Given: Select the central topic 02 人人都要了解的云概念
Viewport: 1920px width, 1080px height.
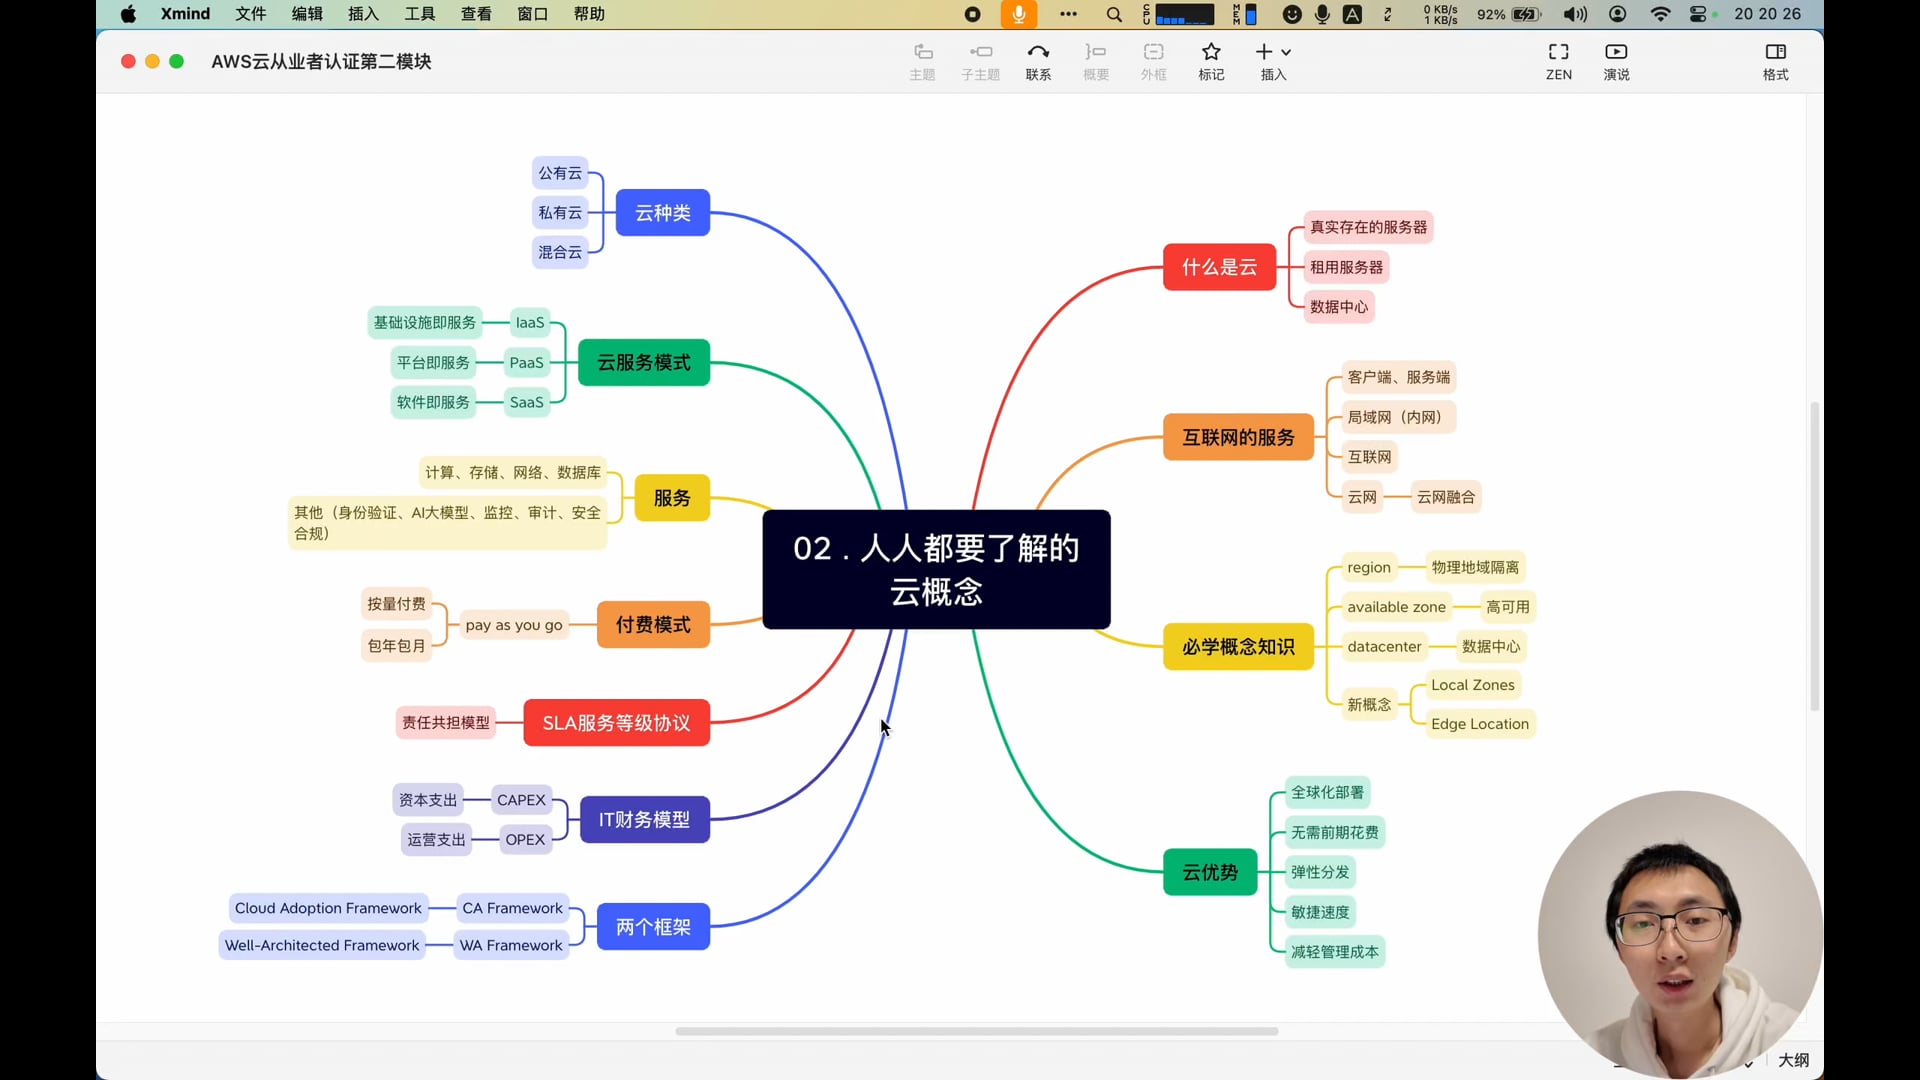Looking at the screenshot, I should (x=936, y=570).
